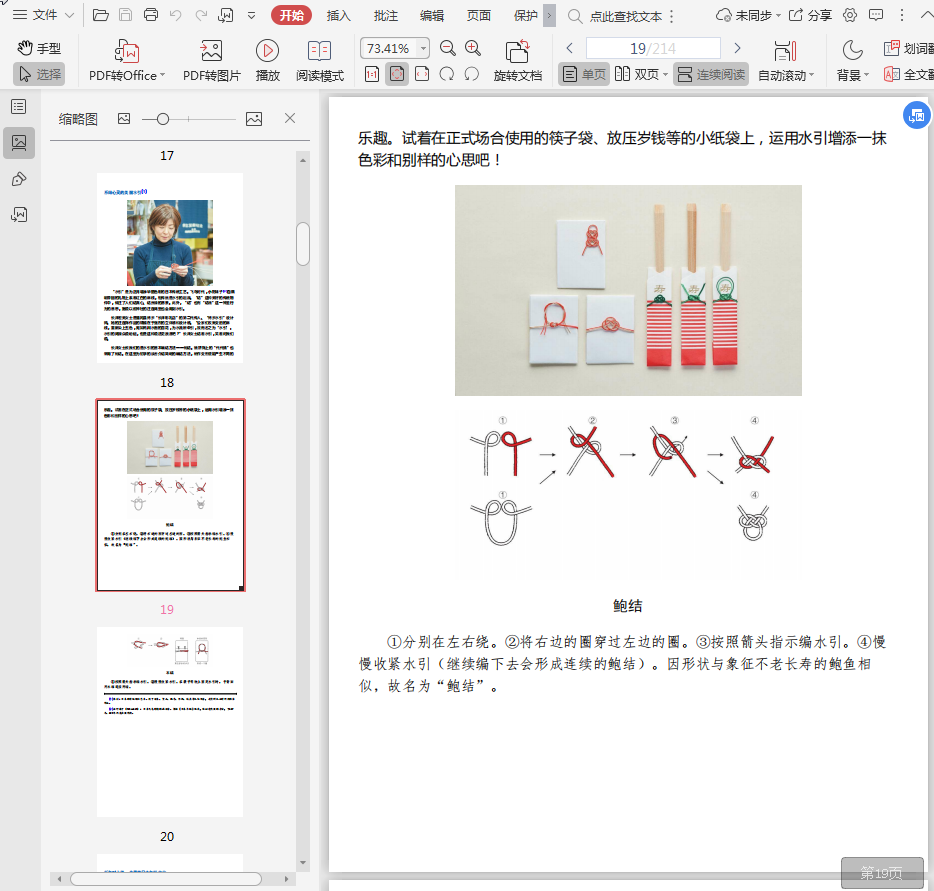This screenshot has height=891, width=934.
Task: Toggle 连续阅读 continuous reading
Action: point(711,74)
